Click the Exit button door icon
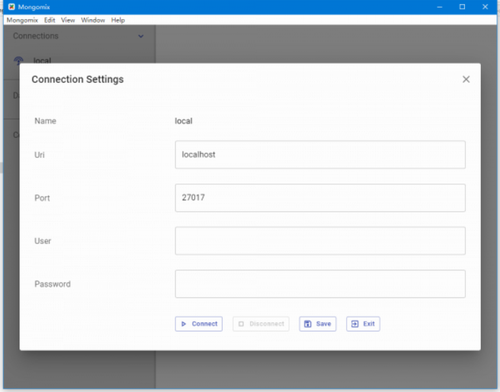 tap(355, 324)
